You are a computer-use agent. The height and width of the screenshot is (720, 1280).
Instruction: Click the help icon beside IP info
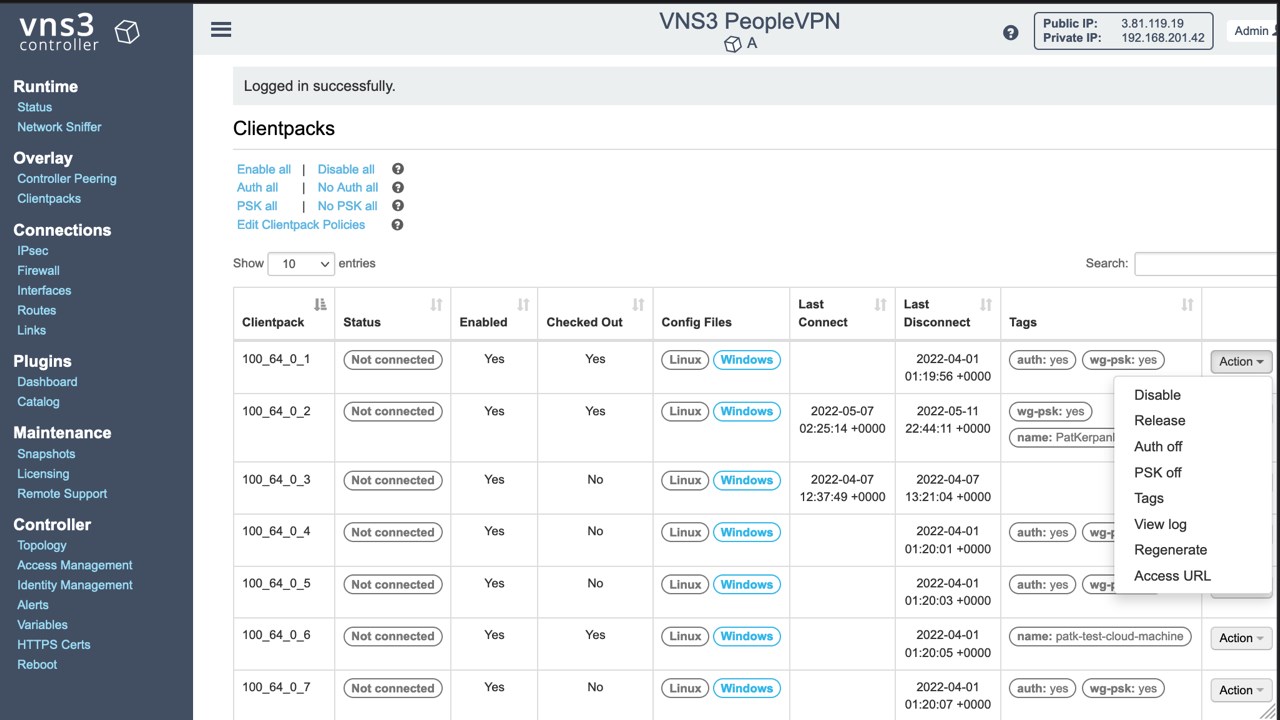[1010, 32]
